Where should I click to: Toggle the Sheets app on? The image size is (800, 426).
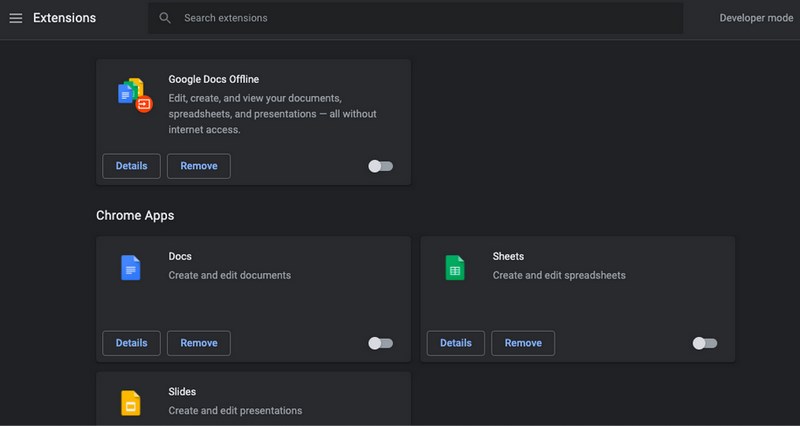(x=705, y=343)
